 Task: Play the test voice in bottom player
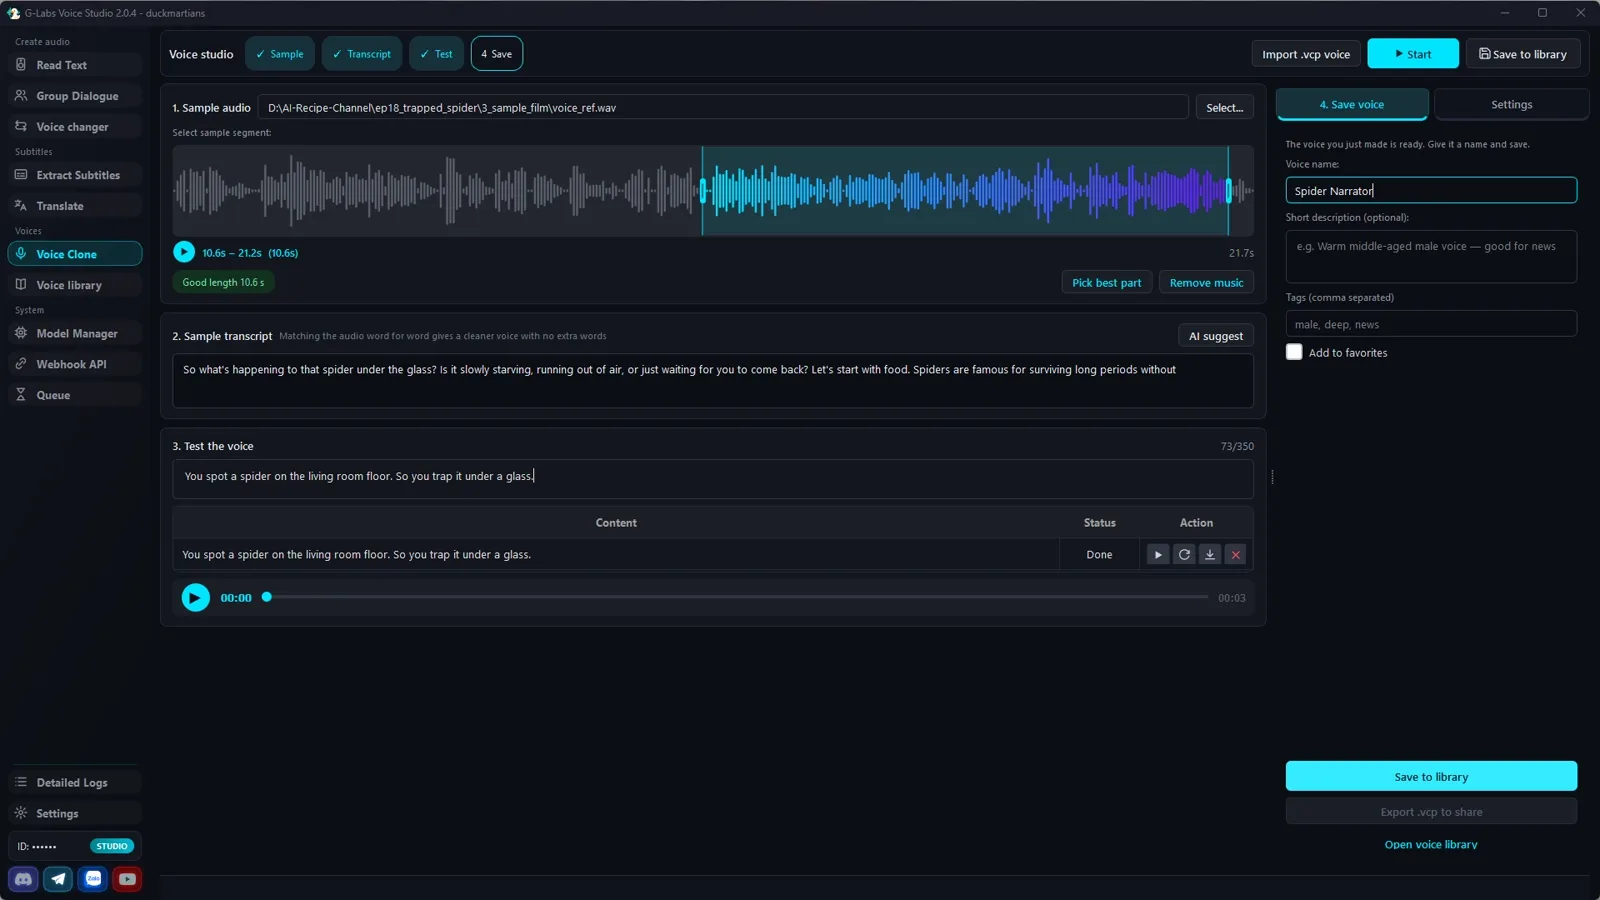click(x=196, y=598)
